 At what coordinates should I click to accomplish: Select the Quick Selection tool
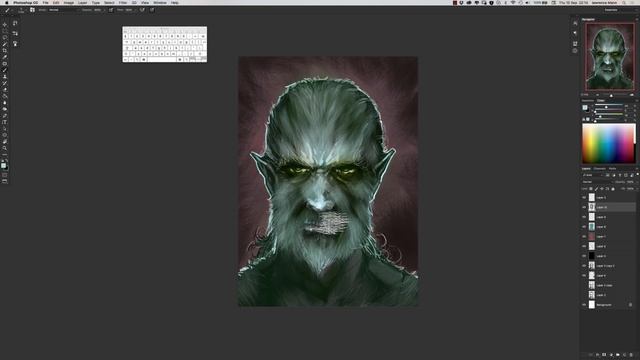tap(5, 44)
